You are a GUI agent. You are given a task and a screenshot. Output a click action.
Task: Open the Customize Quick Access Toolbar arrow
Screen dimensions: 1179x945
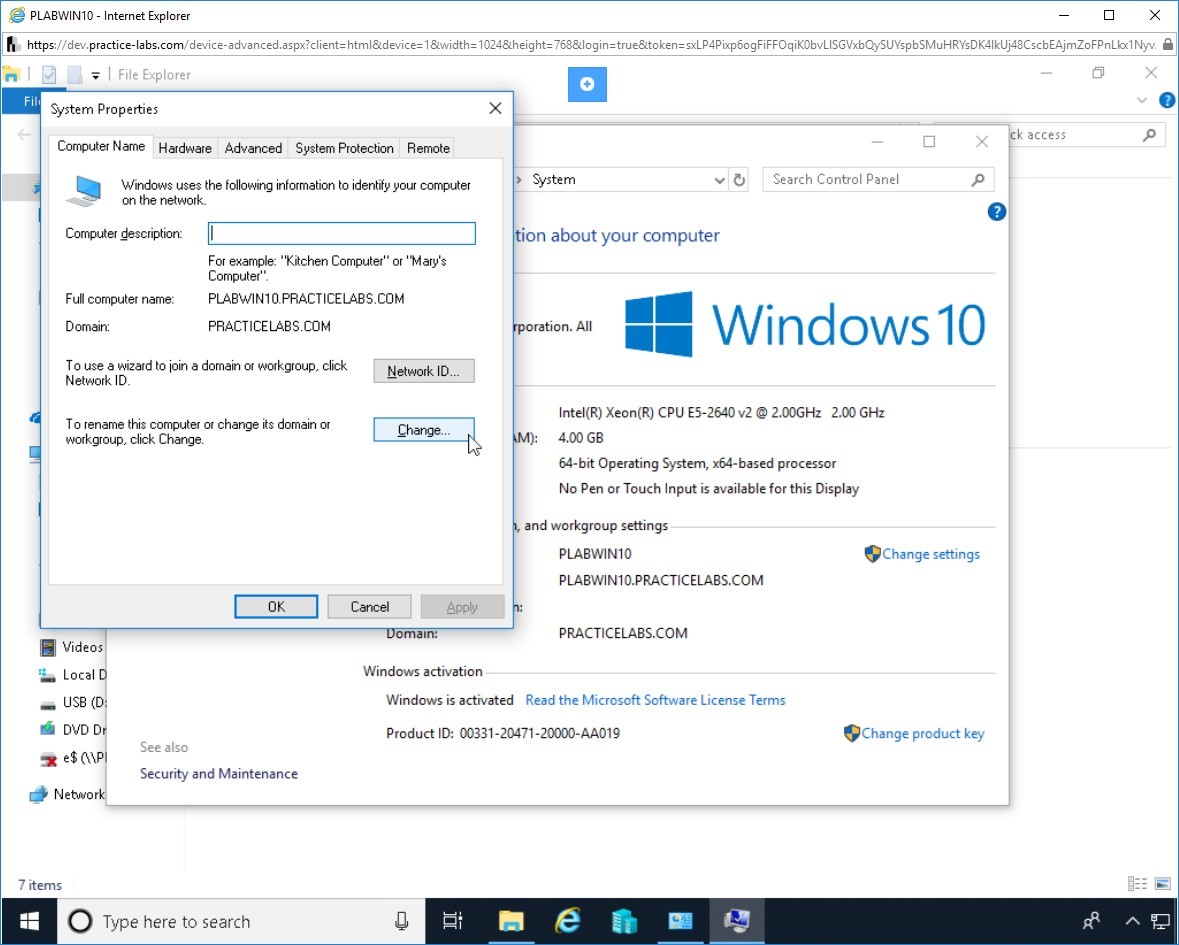95,75
